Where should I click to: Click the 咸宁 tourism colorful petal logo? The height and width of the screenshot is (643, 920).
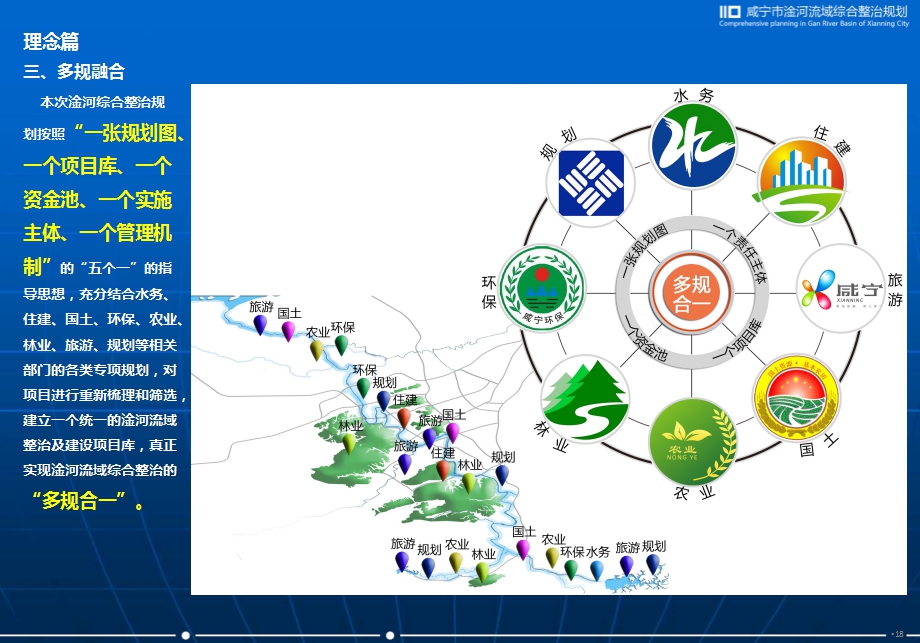coord(841,289)
